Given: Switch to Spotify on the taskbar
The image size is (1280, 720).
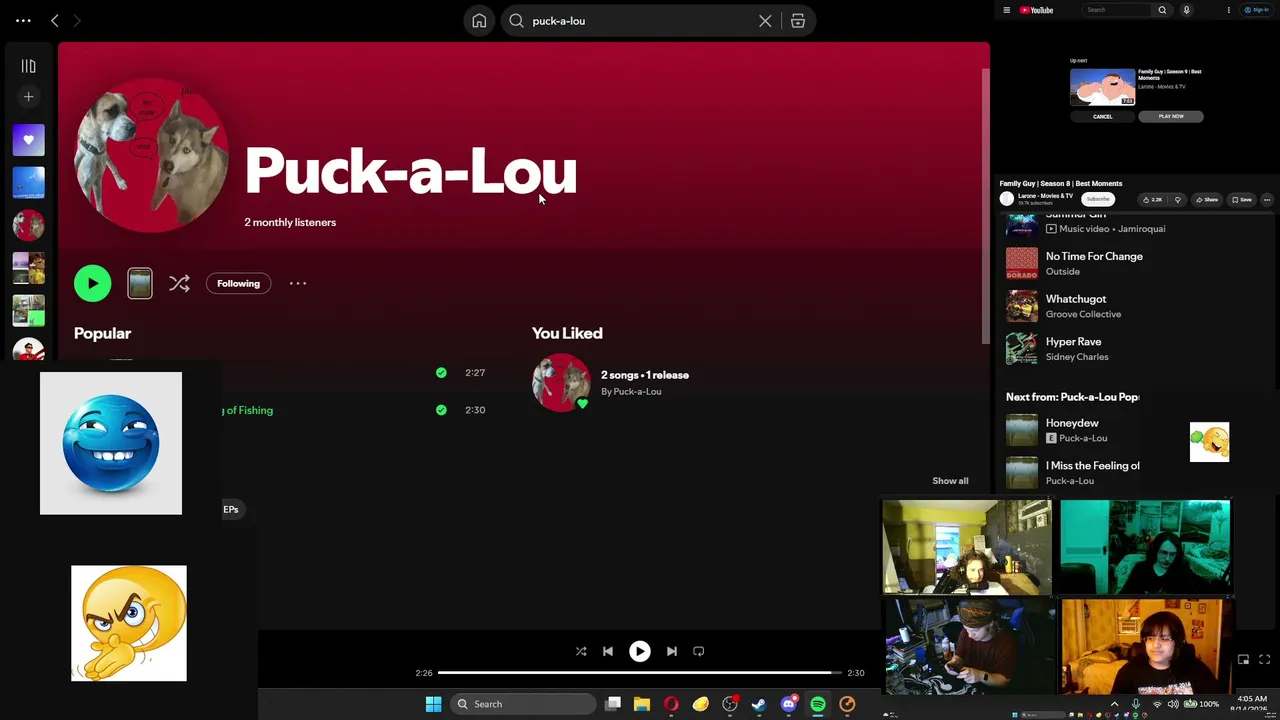Looking at the screenshot, I should 818,704.
